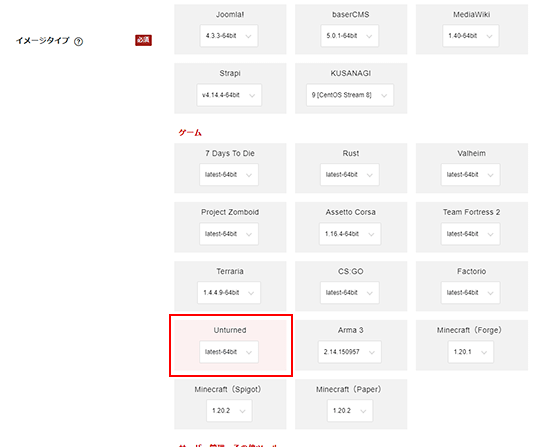This screenshot has width=550, height=447.
Task: Open the Valheim version dropdown
Action: tap(471, 175)
